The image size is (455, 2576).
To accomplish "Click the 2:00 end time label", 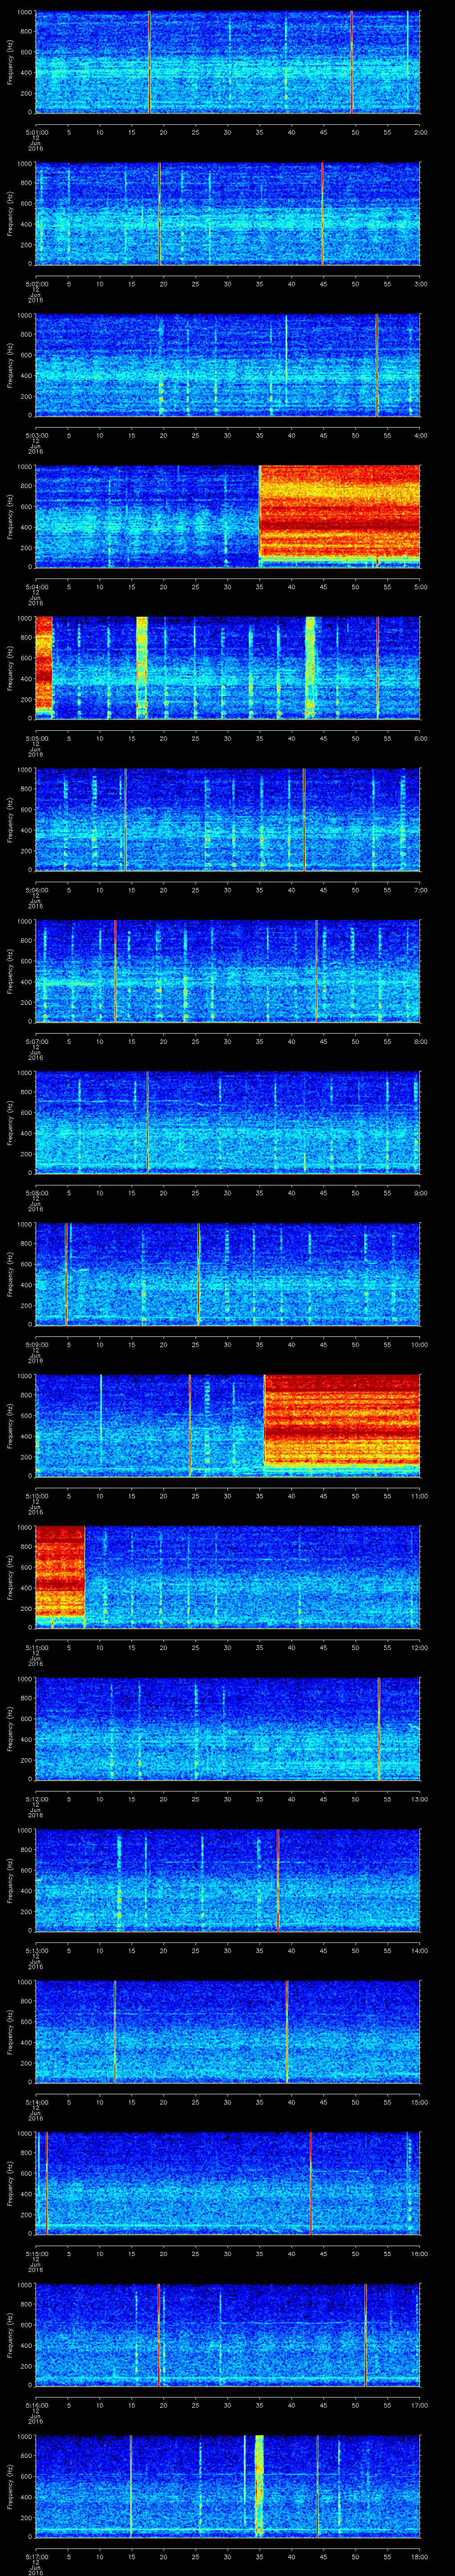I will (420, 132).
